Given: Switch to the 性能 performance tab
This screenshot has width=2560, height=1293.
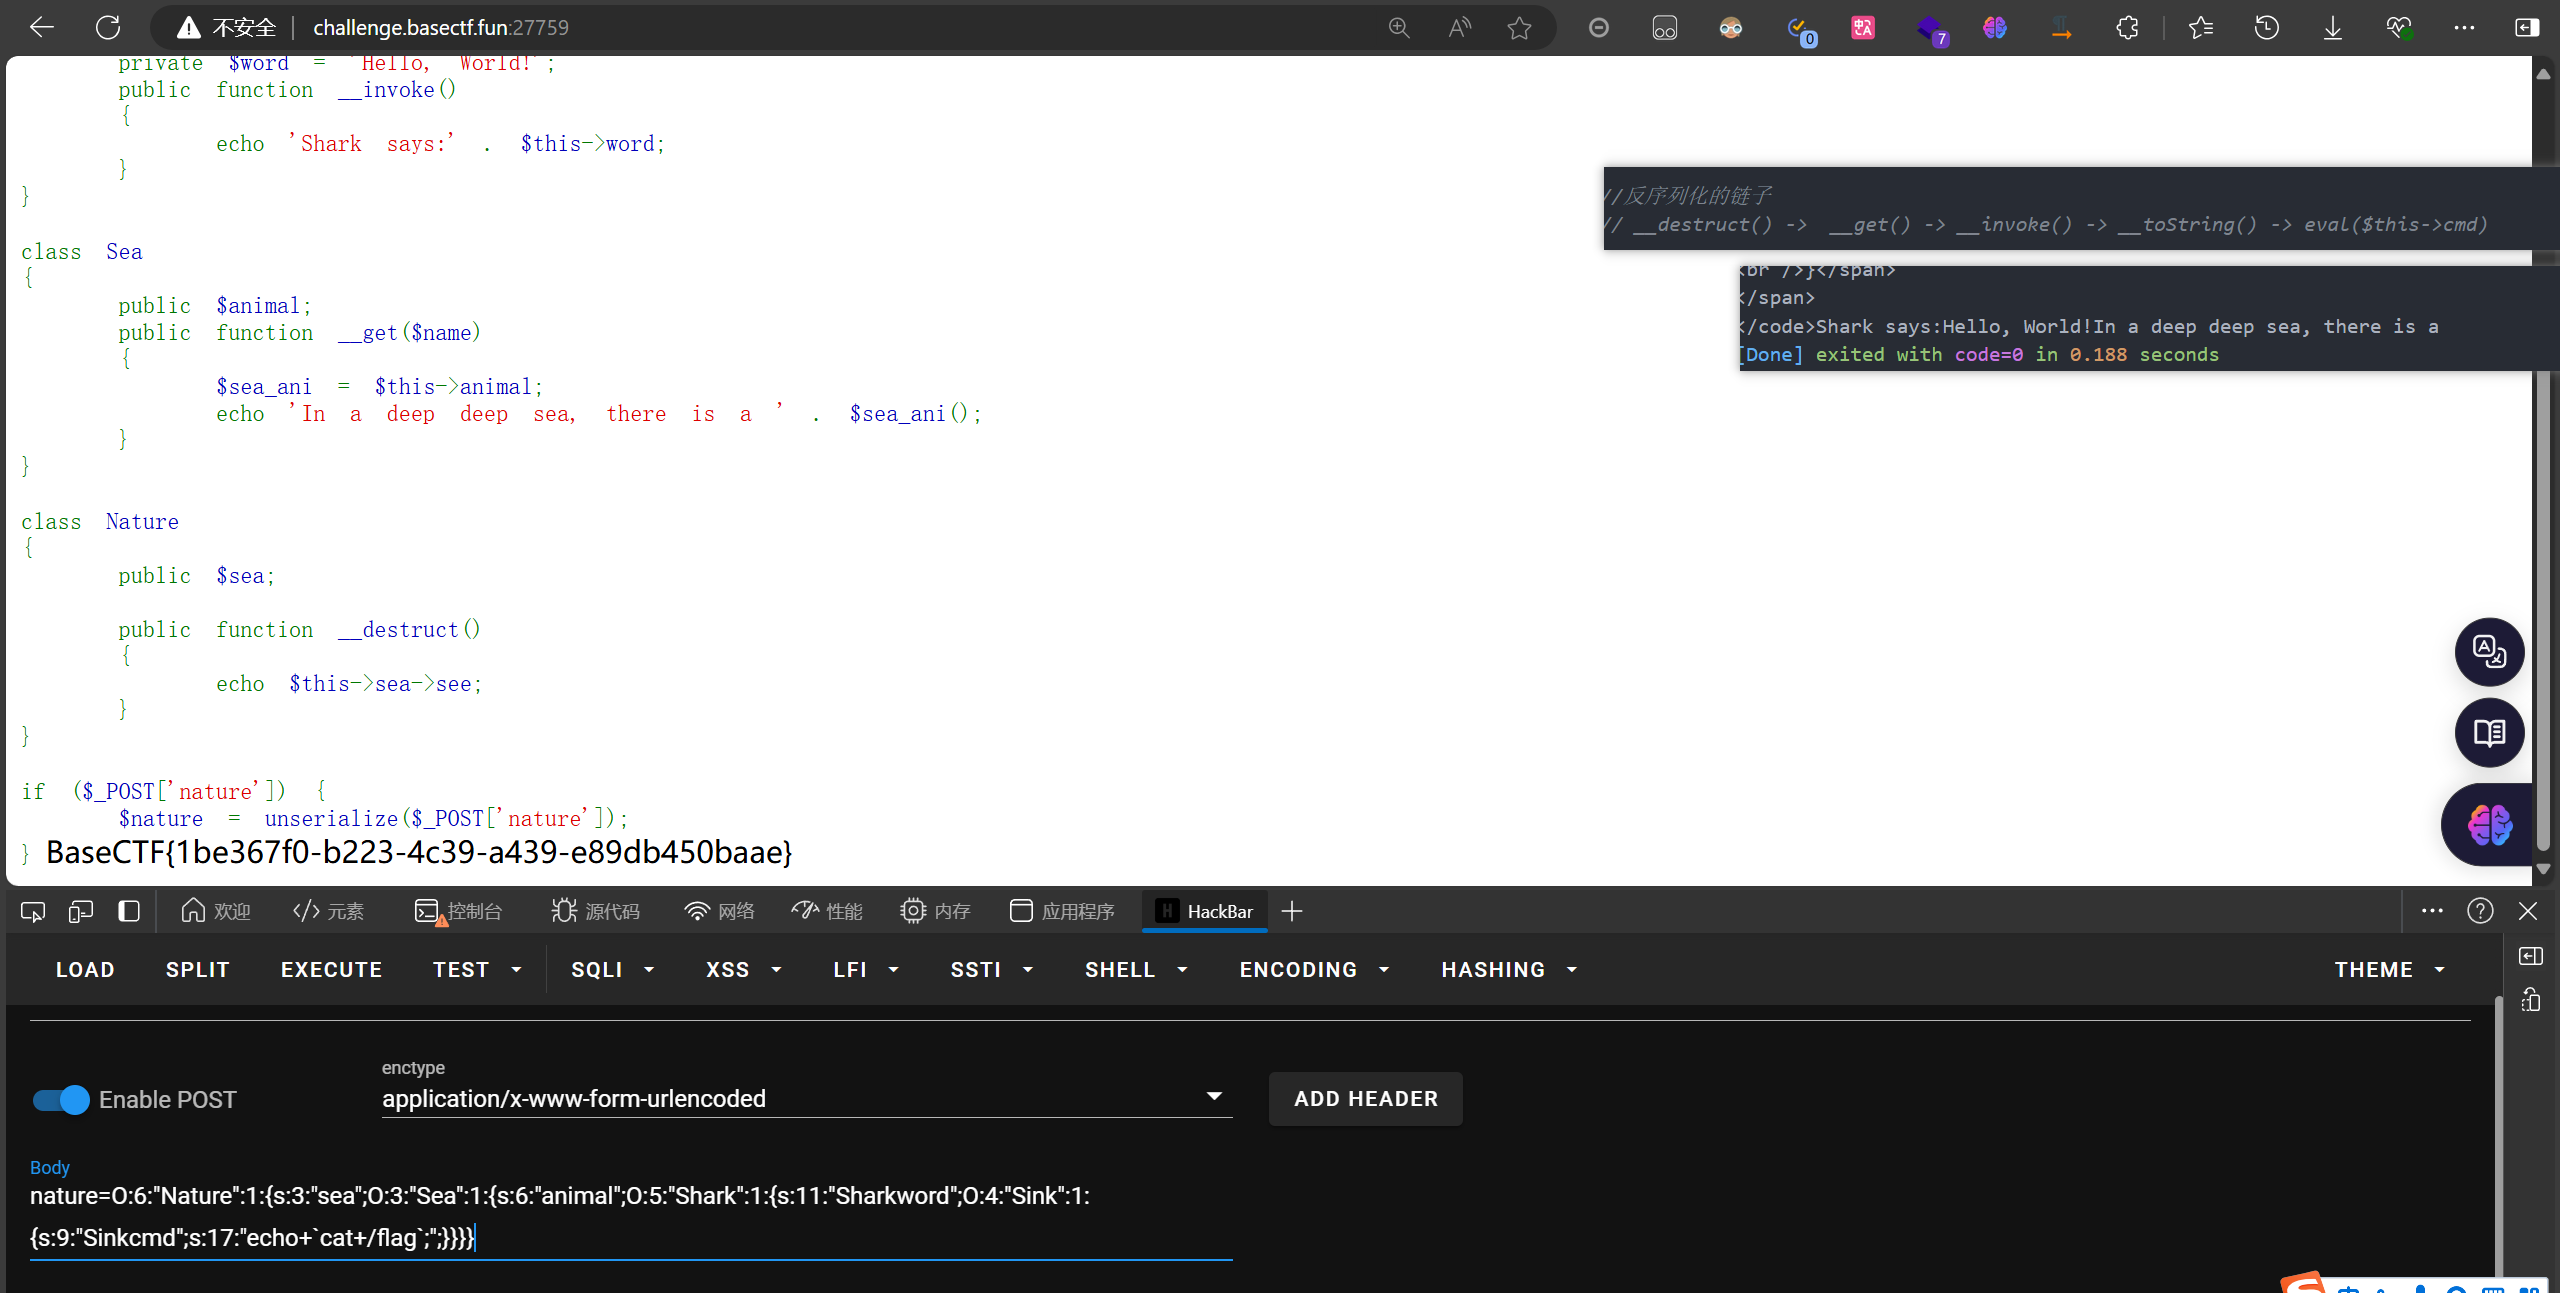Looking at the screenshot, I should pyautogui.click(x=826, y=911).
